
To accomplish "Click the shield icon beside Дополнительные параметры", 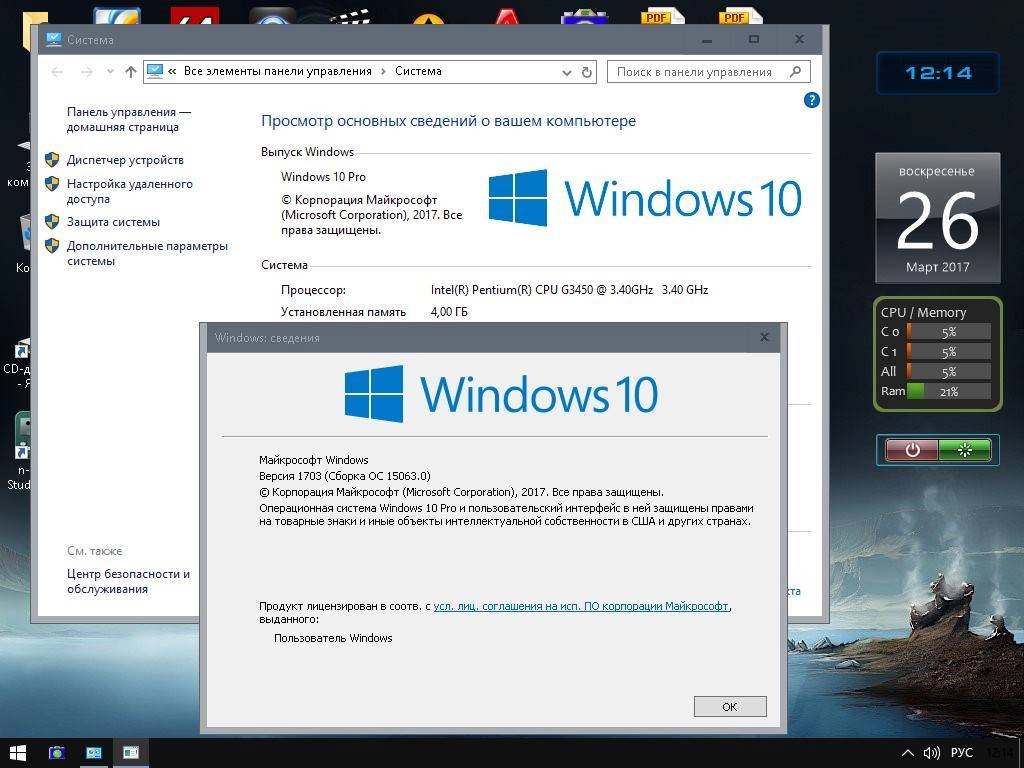I will point(52,246).
